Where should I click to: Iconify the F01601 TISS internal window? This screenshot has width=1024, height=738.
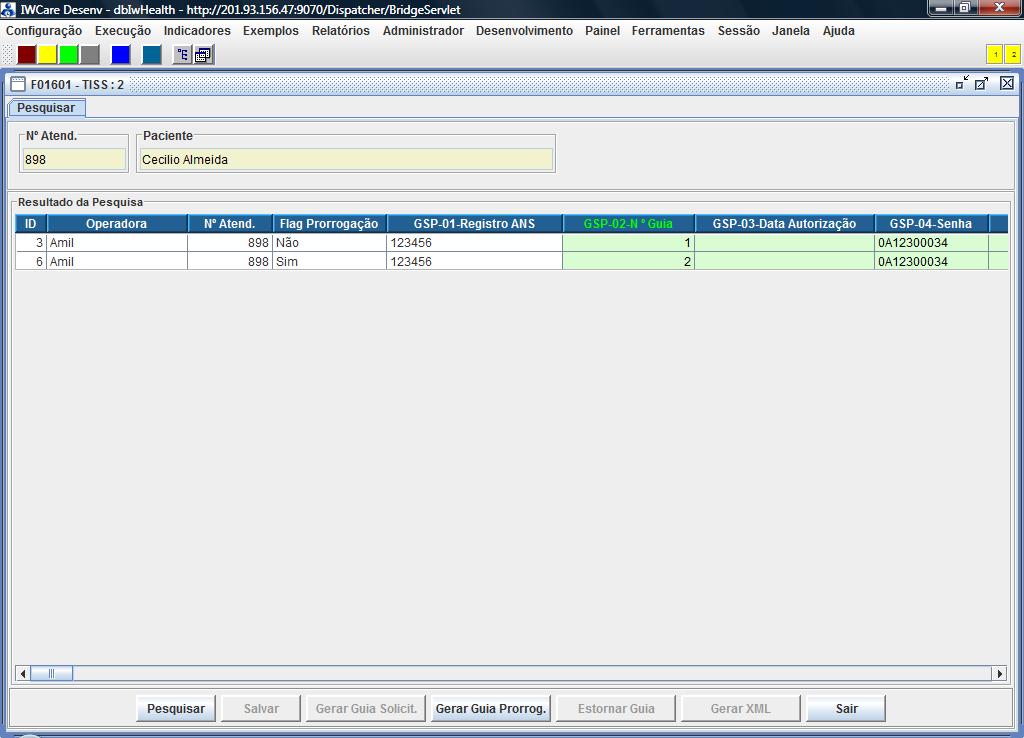pyautogui.click(x=962, y=83)
